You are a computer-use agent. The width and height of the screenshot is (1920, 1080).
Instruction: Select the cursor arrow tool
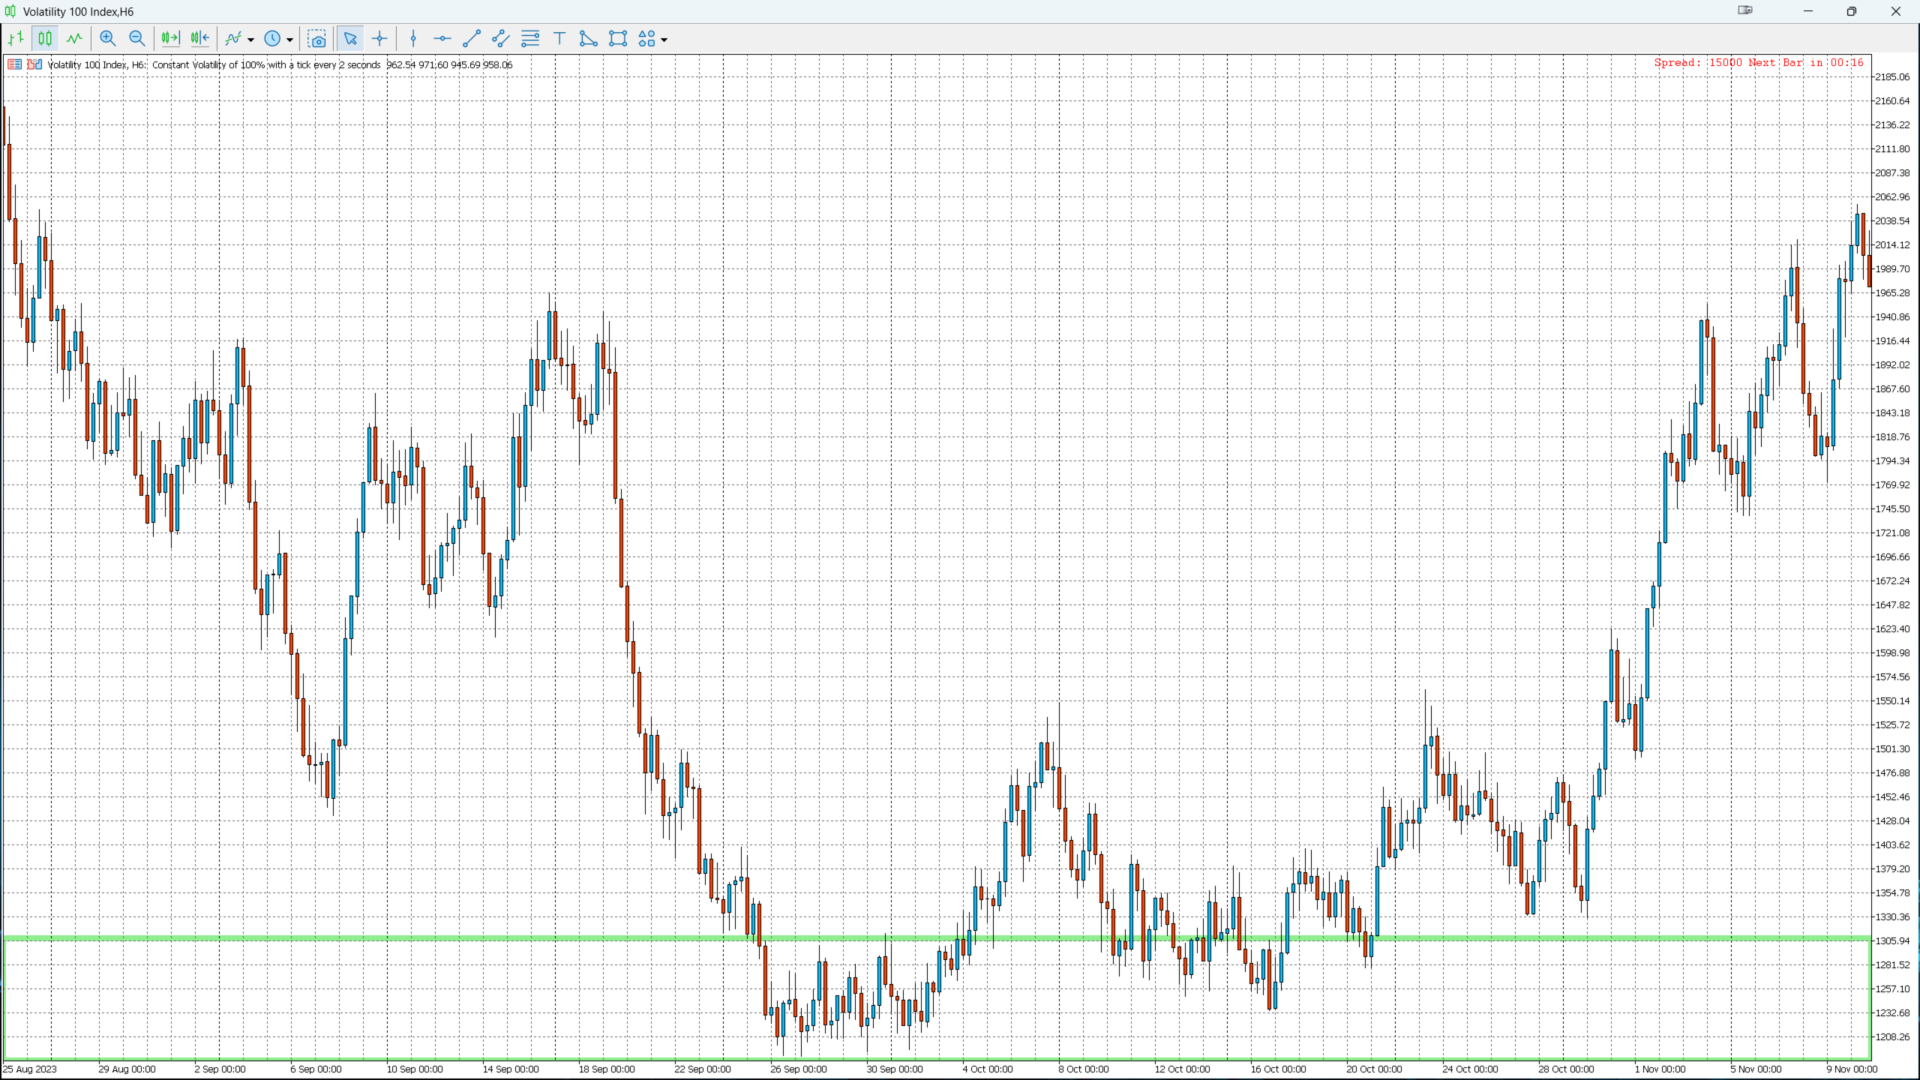(350, 39)
